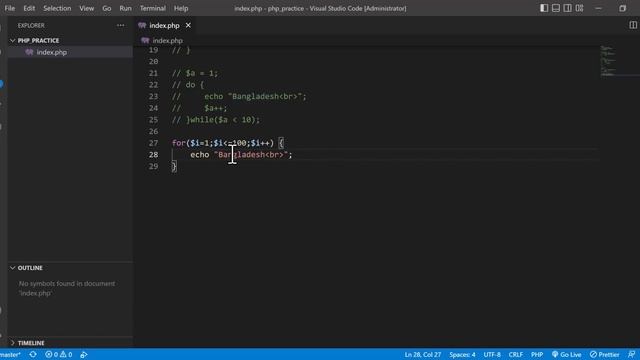Viewport: 640px width, 360px height.
Task: Click the EXPLORER panel title
Action: [x=31, y=25]
